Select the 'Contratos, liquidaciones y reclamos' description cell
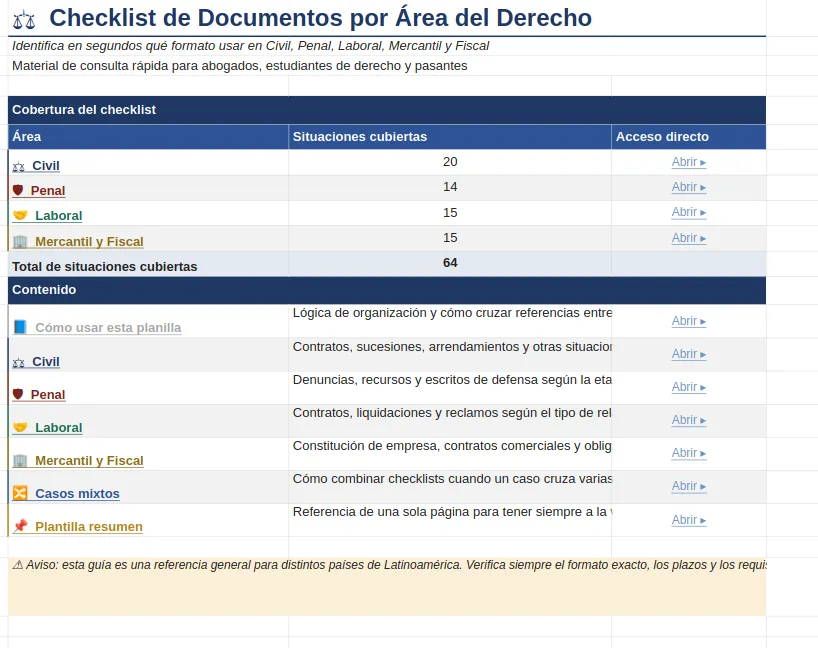Image resolution: width=818 pixels, height=648 pixels. click(450, 421)
